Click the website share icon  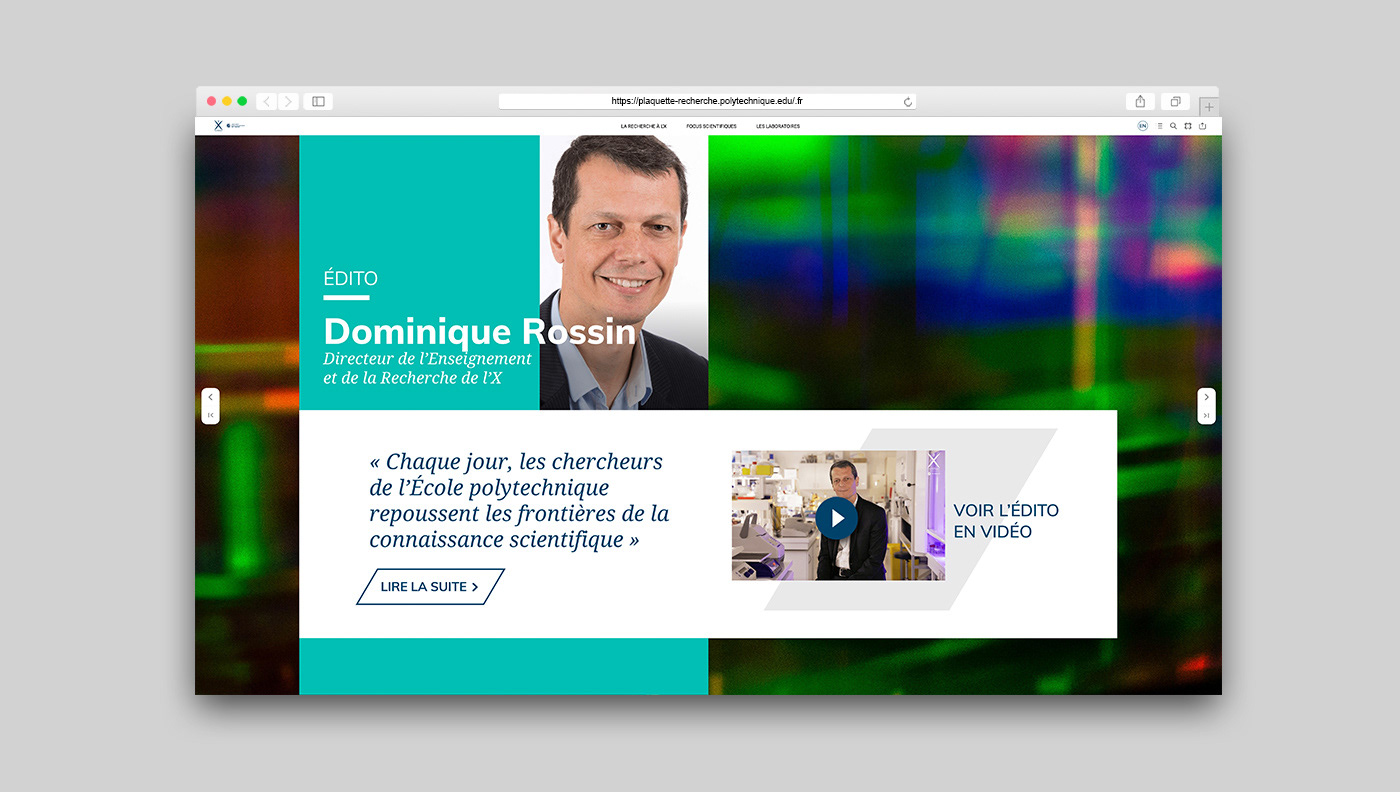pos(1203,126)
